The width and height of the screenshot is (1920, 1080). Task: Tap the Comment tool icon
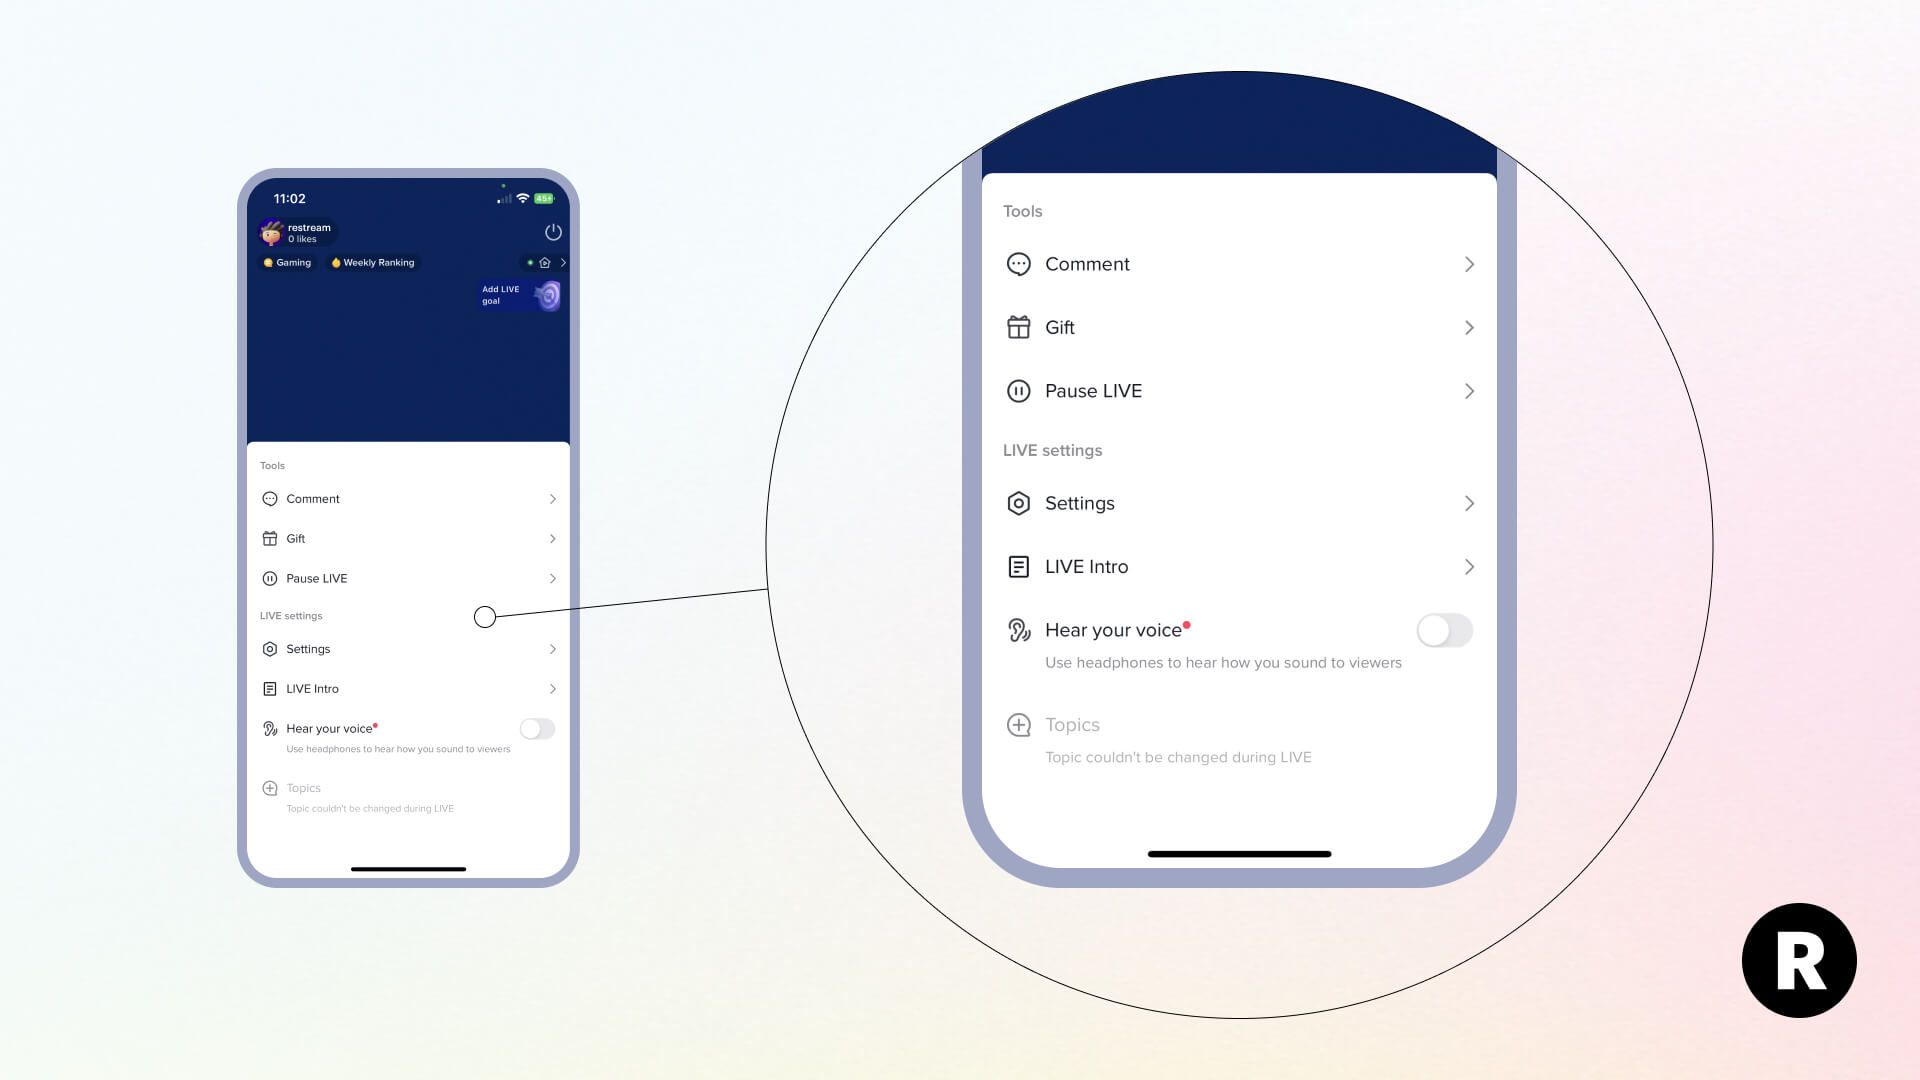pyautogui.click(x=269, y=498)
